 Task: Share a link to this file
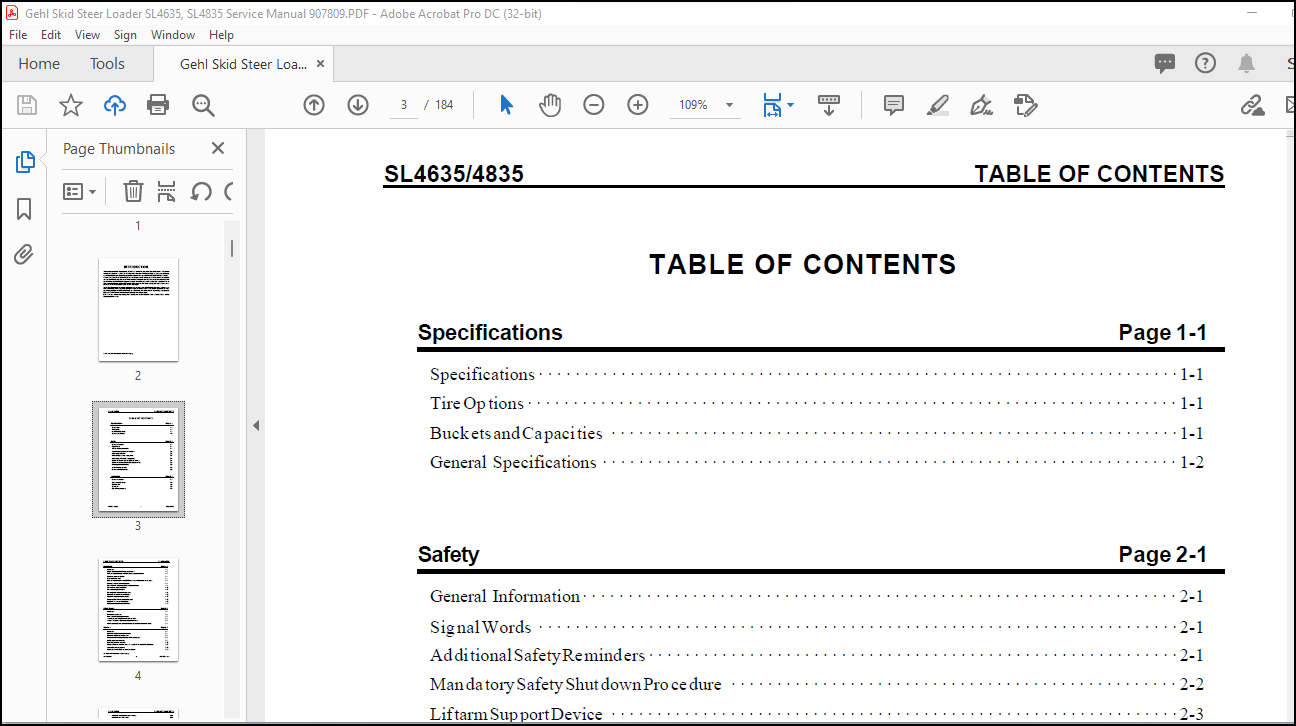(x=1252, y=105)
